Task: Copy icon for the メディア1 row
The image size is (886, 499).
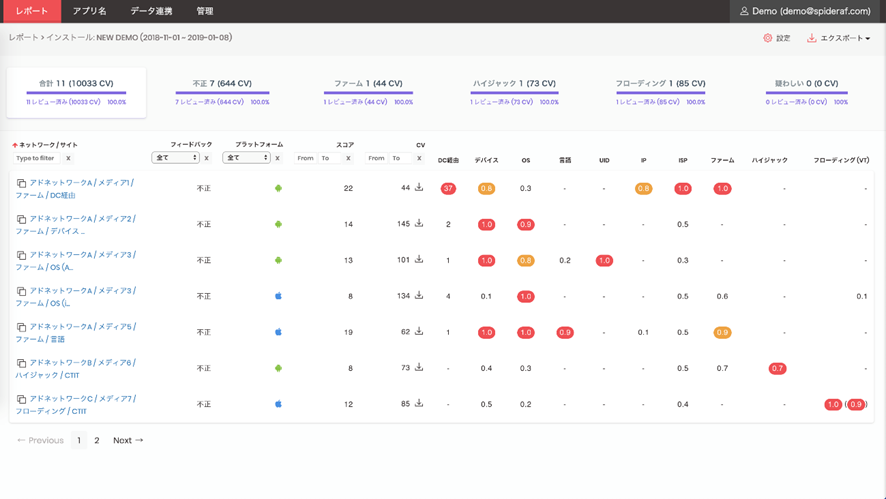Action: [21, 183]
